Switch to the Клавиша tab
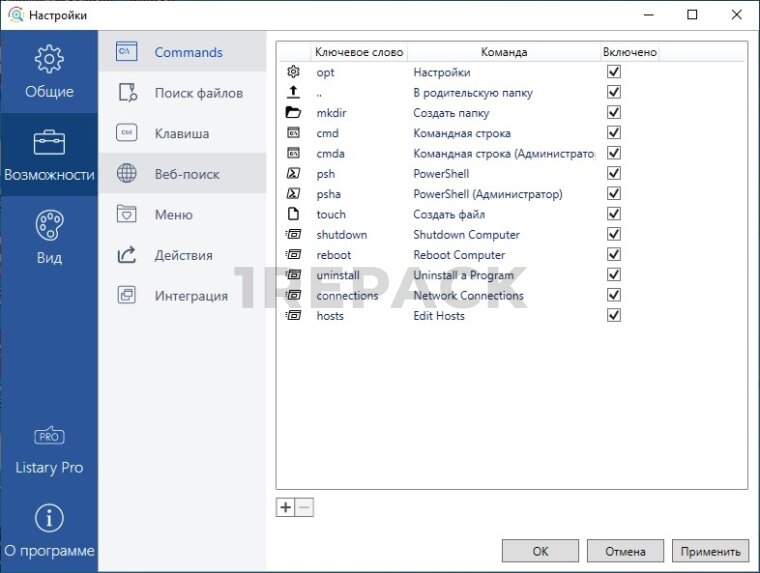The height and width of the screenshot is (573, 760). [x=182, y=134]
